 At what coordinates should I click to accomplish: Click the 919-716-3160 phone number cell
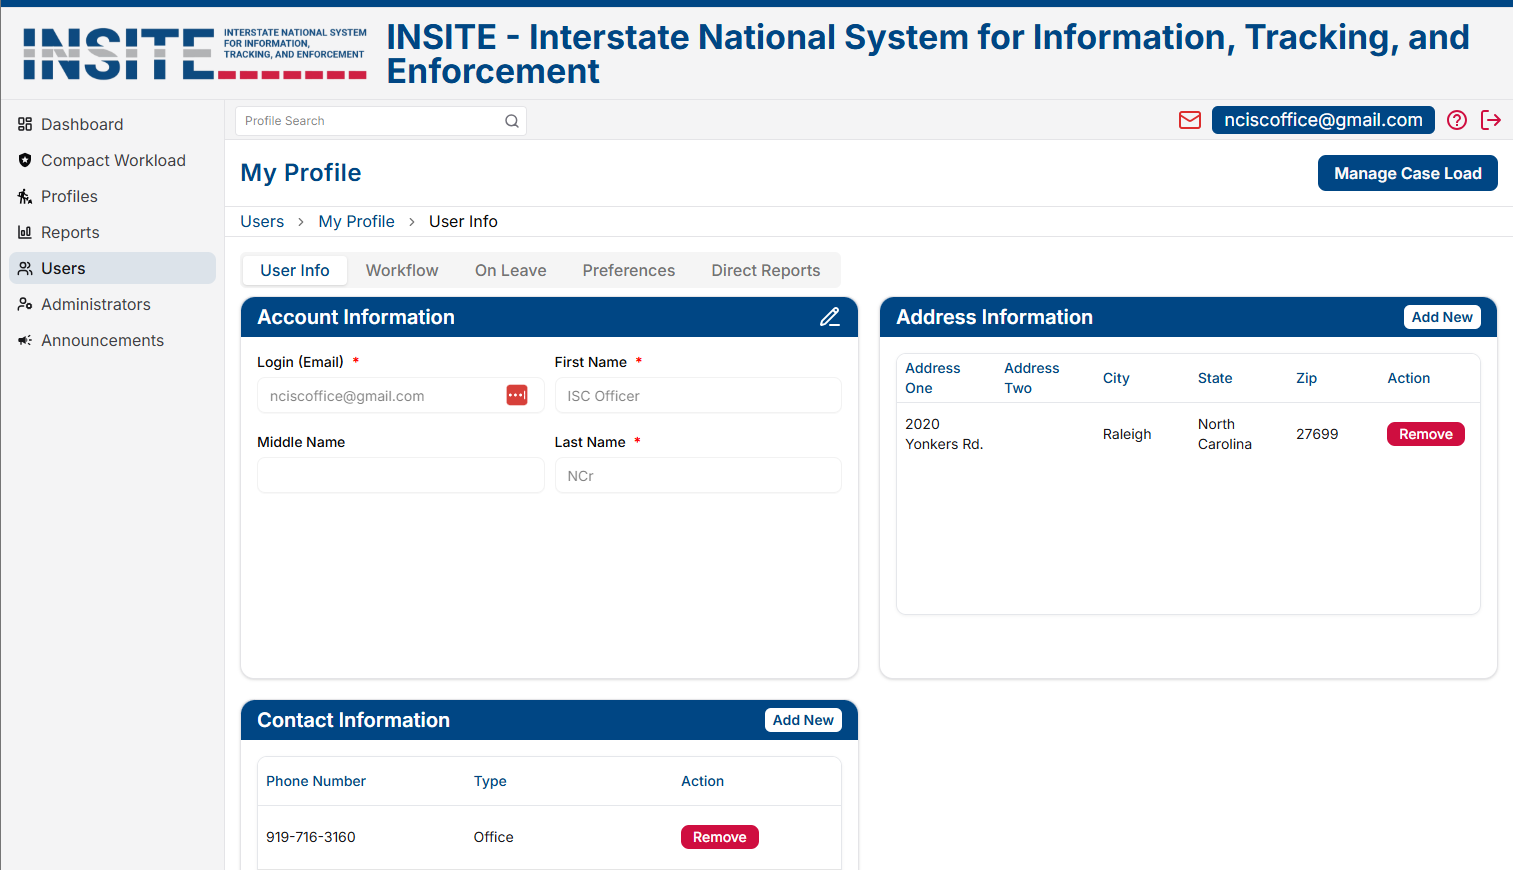tap(311, 837)
